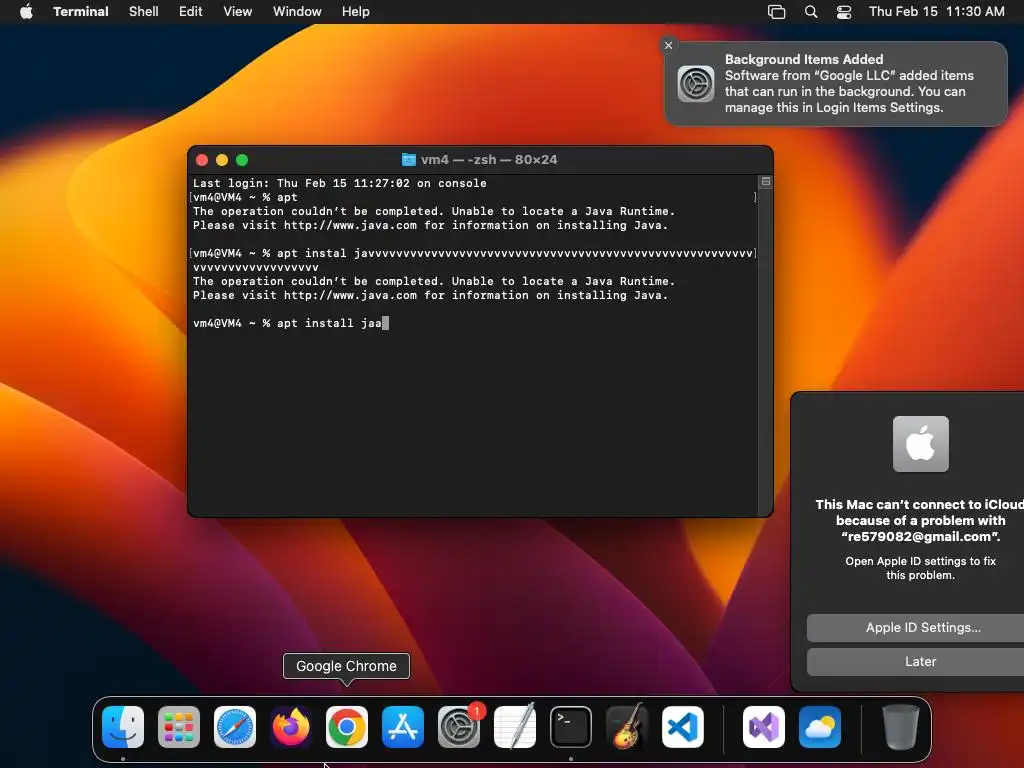
Task: Open the Shell menu
Action: 144,11
